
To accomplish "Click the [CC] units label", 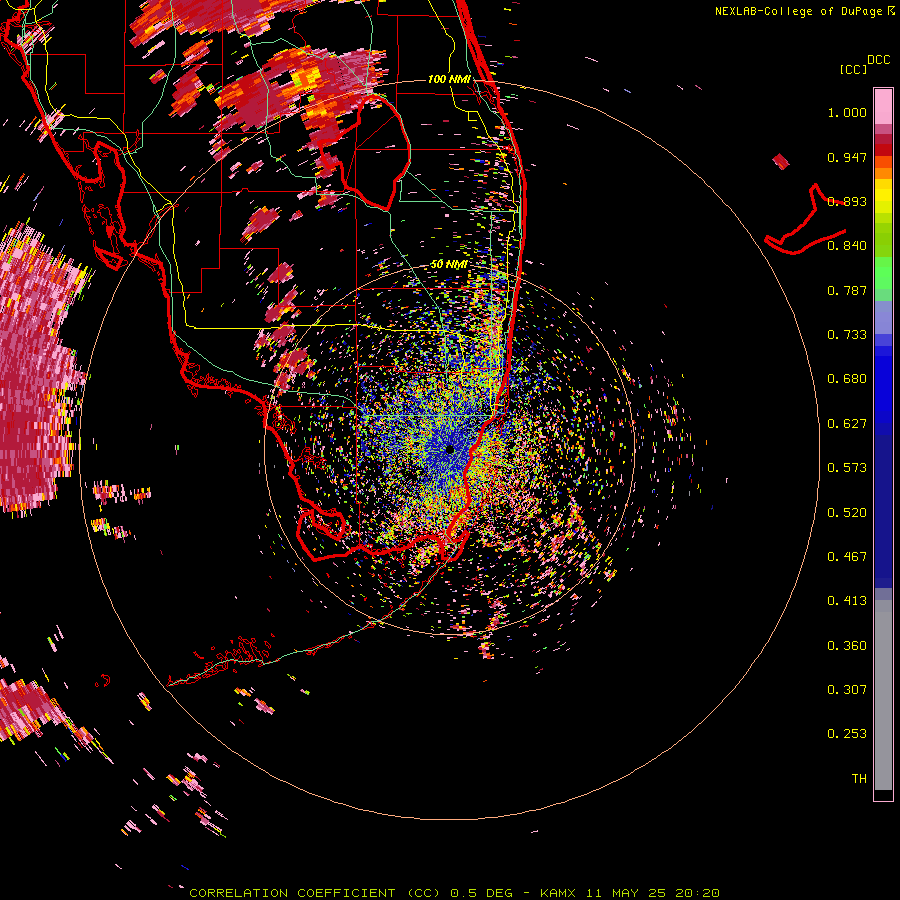I will coord(853,69).
